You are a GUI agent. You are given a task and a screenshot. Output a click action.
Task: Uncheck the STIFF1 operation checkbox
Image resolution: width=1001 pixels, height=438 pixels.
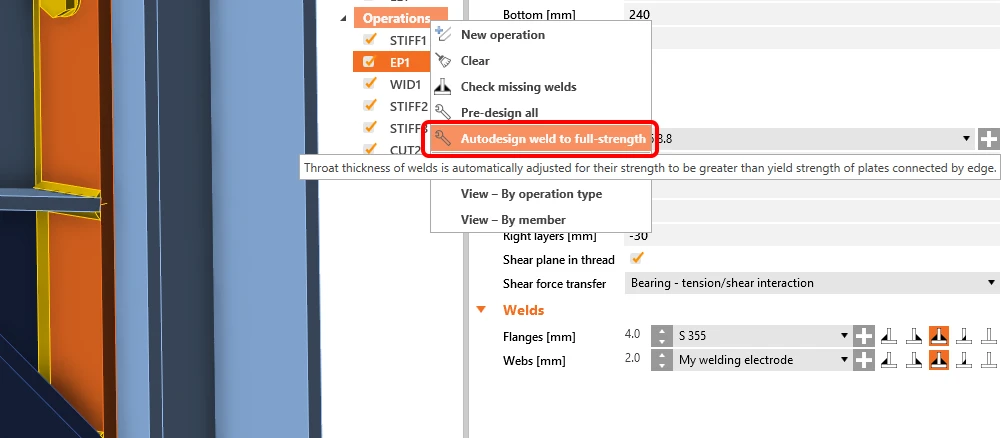click(370, 40)
